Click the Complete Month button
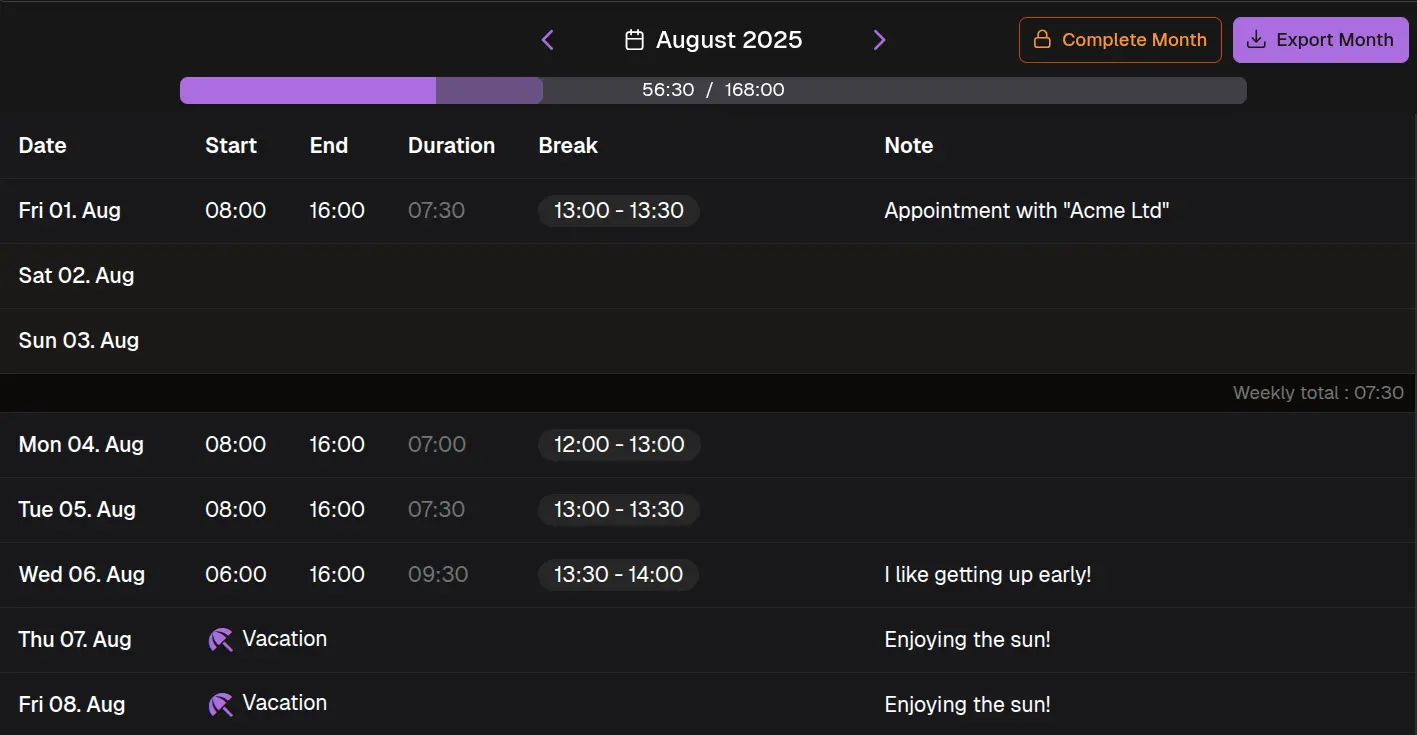 point(1120,40)
